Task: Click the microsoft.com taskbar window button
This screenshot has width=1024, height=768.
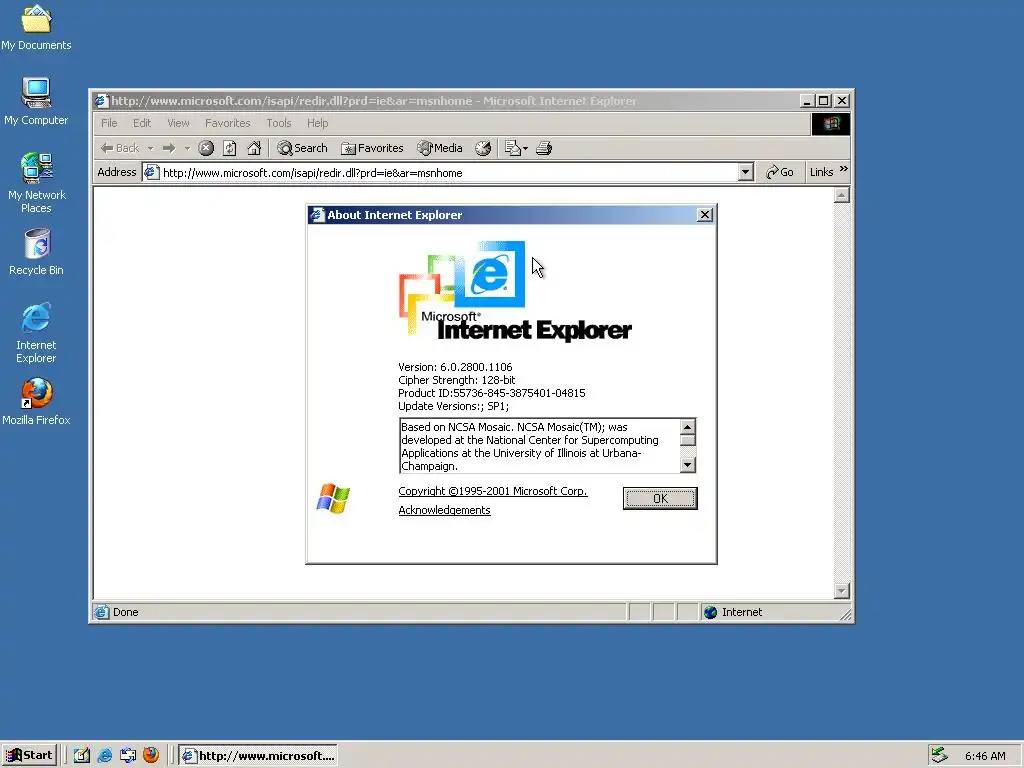Action: pos(258,756)
